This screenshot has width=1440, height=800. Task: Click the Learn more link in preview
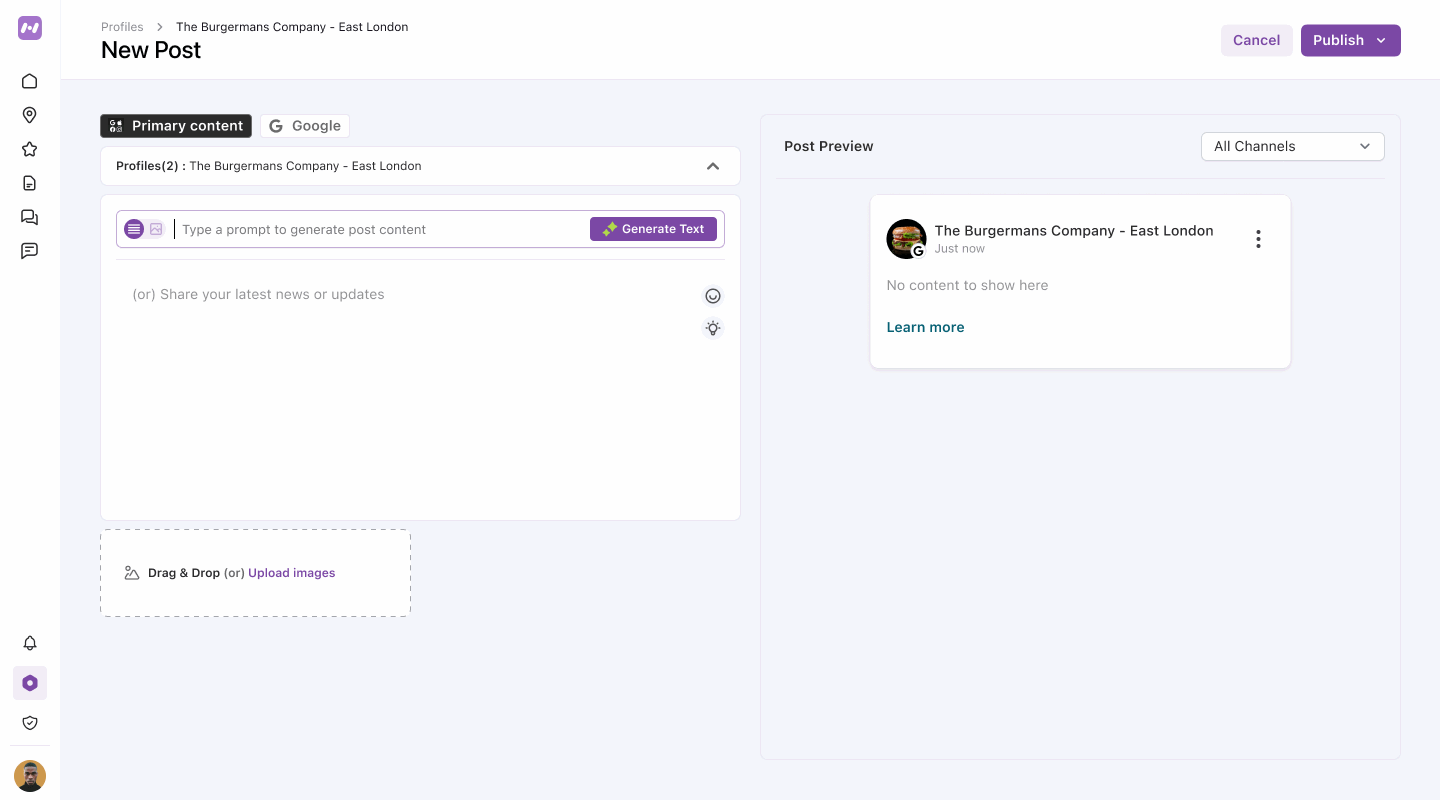[x=926, y=327]
